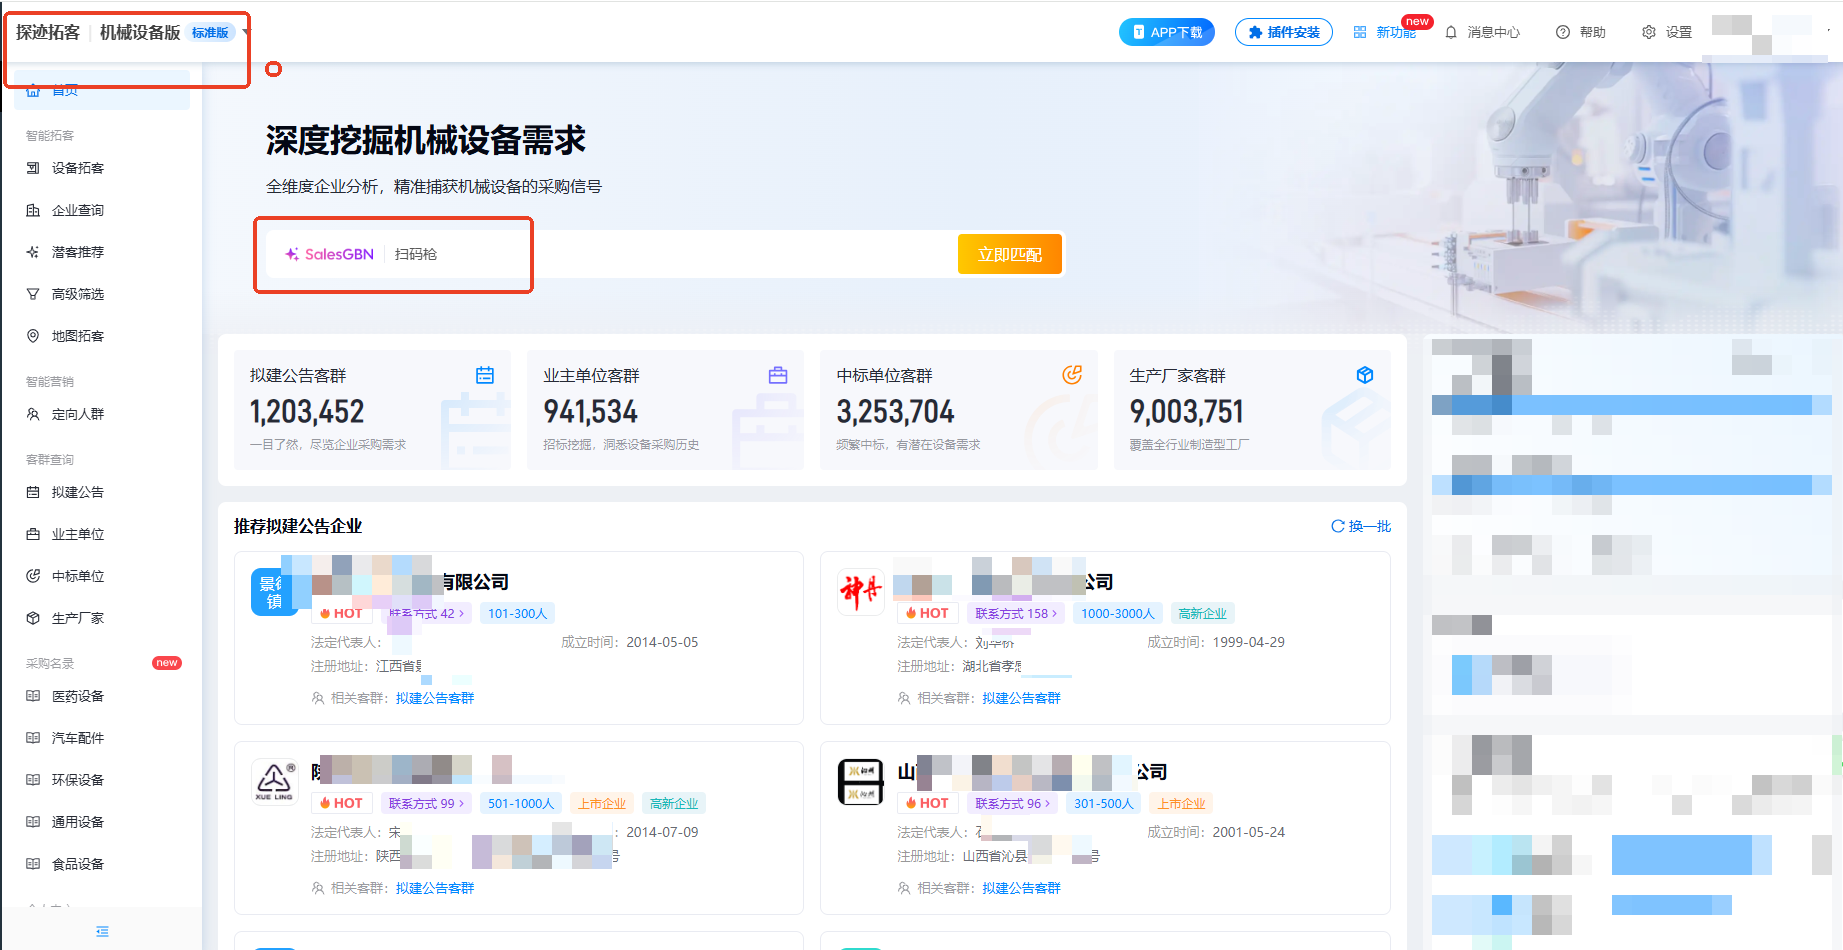Expand the 标准版 version dropdown arrow
This screenshot has width=1843, height=950.
point(245,32)
